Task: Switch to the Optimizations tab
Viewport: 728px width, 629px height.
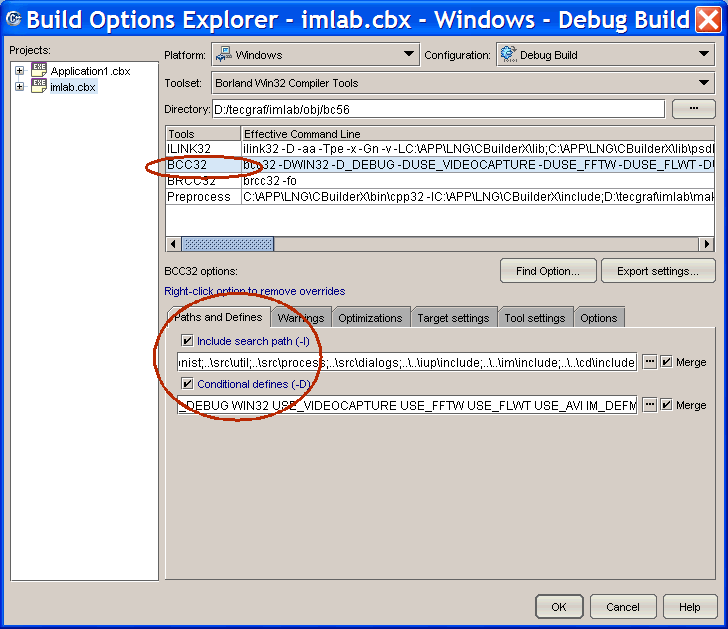Action: [370, 318]
